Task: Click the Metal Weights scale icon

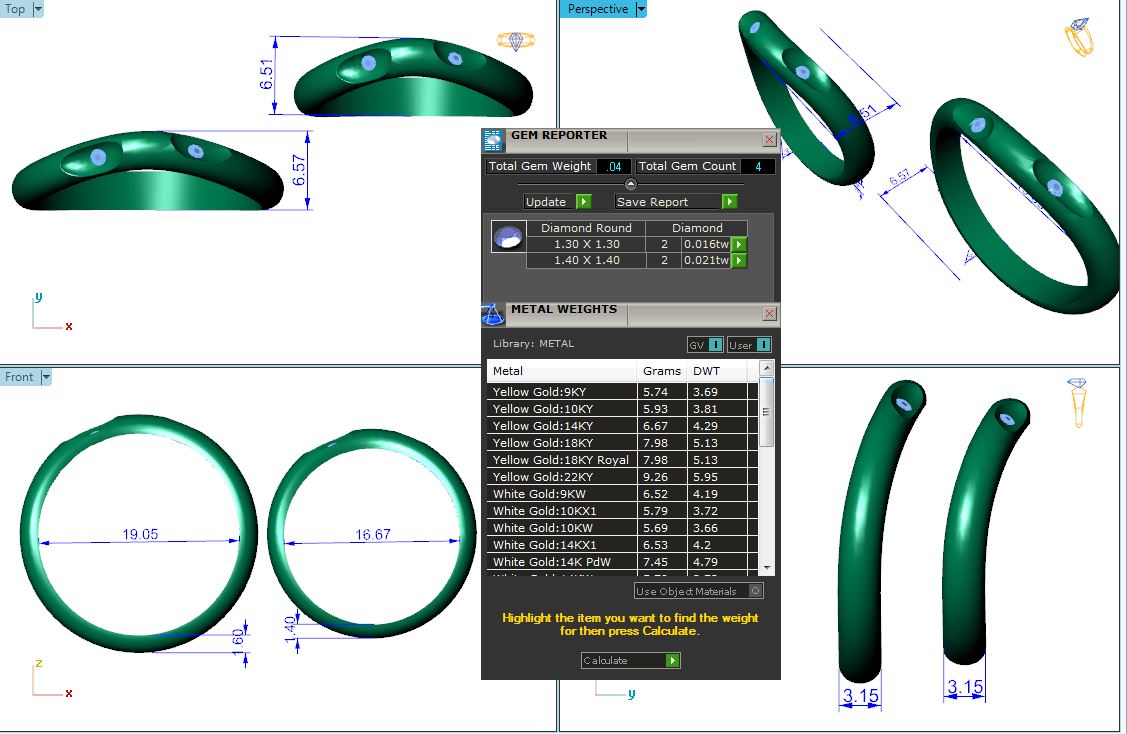Action: click(x=492, y=314)
